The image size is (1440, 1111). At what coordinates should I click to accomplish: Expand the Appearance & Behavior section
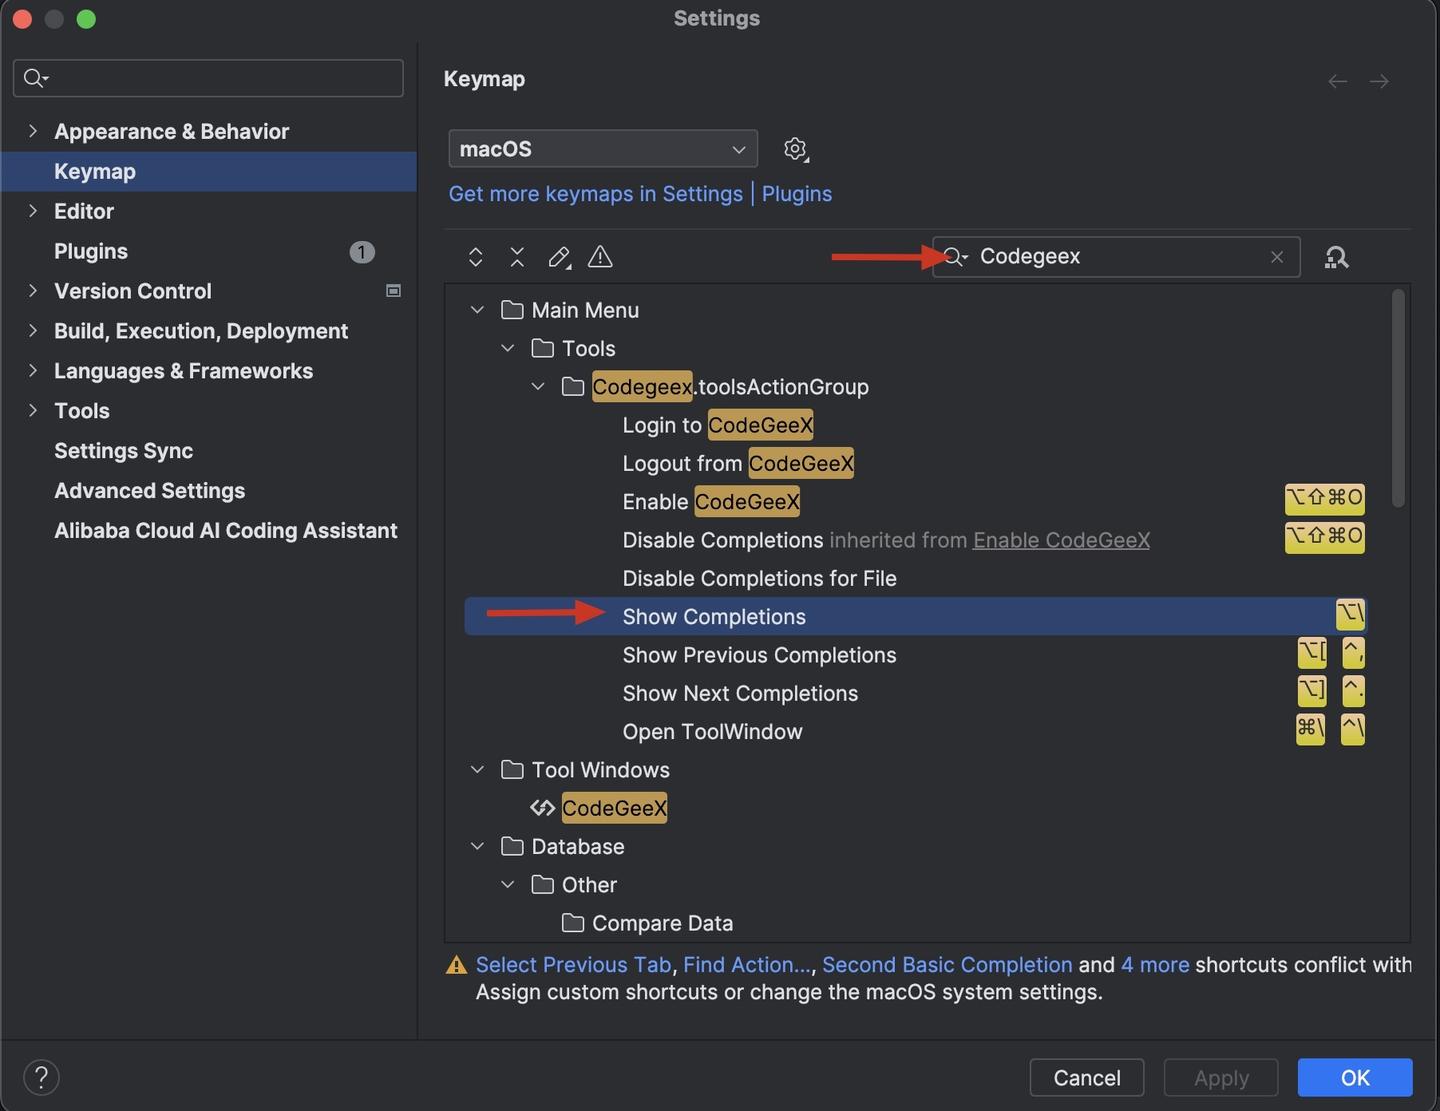[33, 131]
